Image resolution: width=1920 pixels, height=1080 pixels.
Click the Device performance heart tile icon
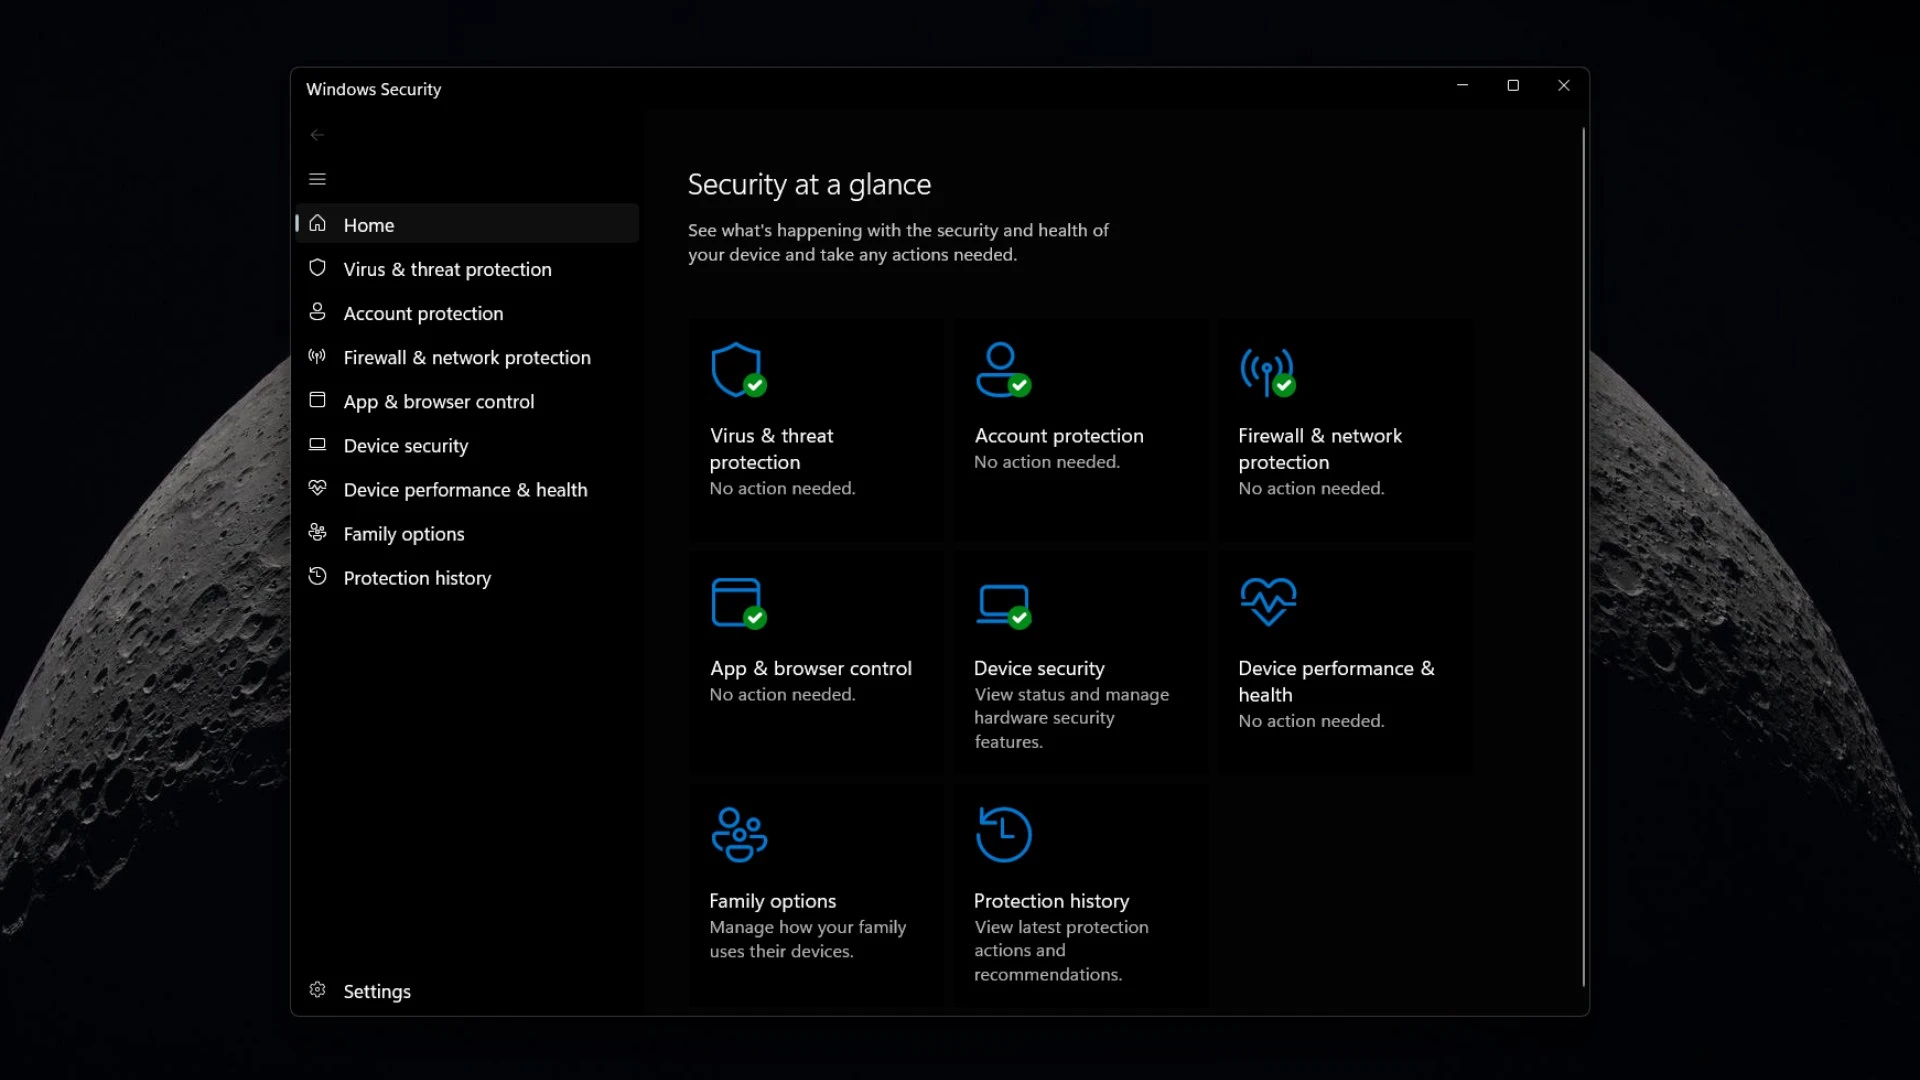point(1268,601)
